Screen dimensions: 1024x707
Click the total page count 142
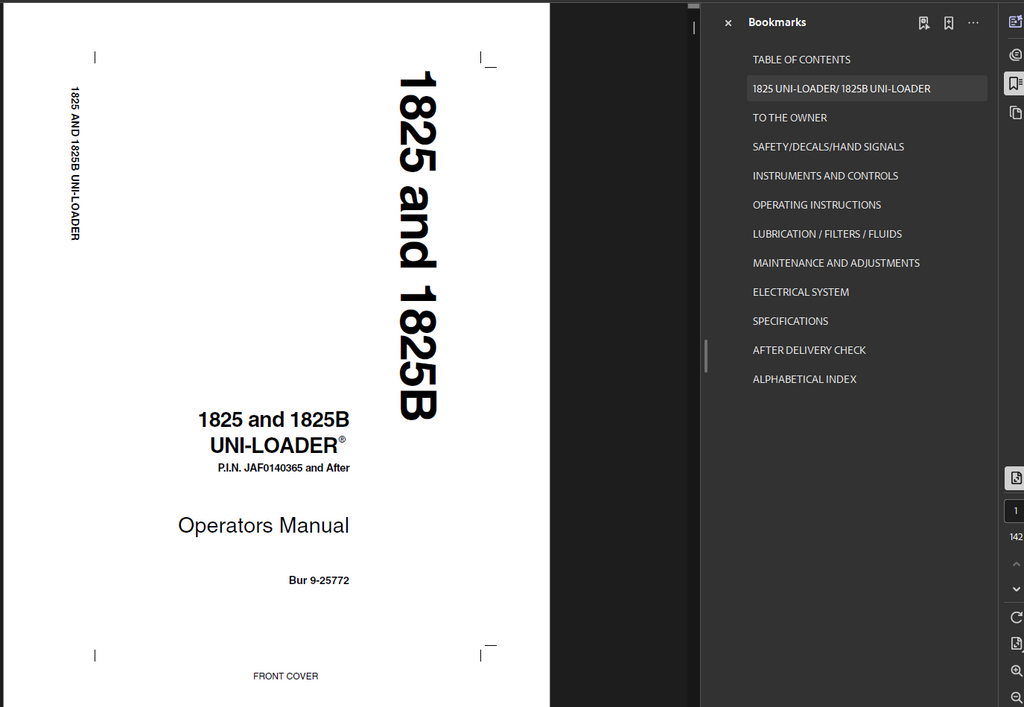[1016, 537]
